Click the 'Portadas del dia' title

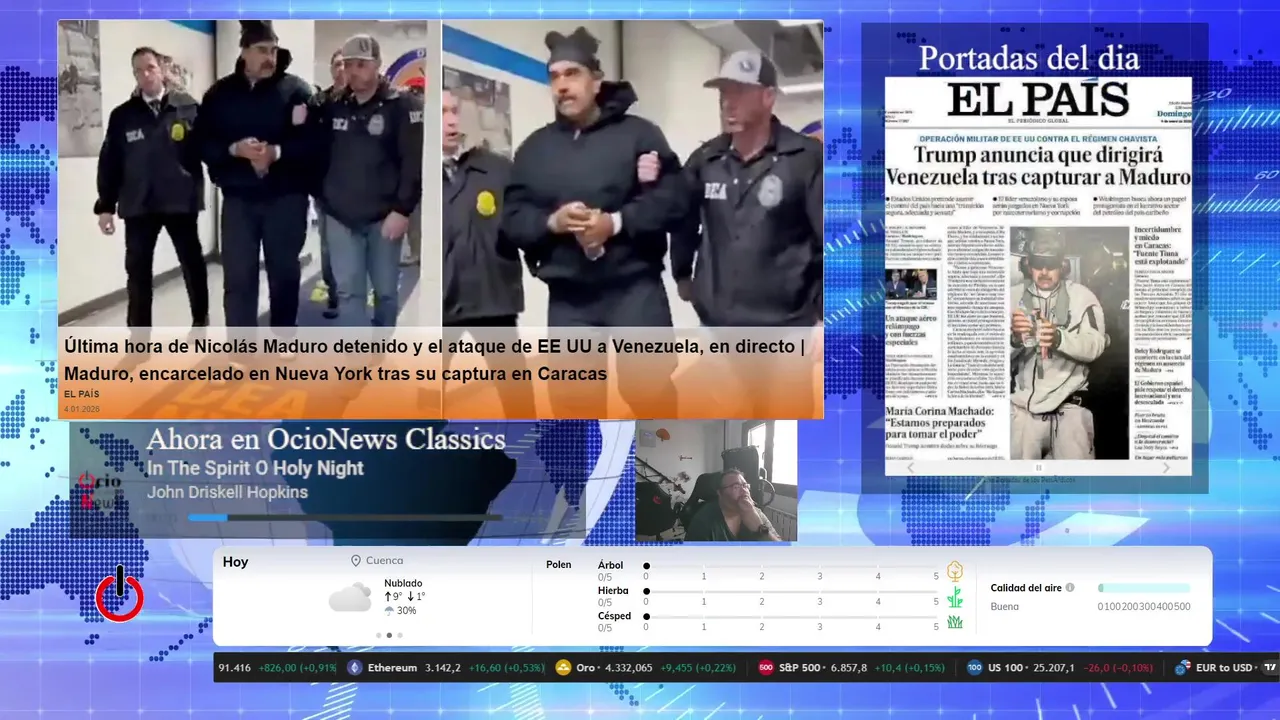click(1029, 58)
